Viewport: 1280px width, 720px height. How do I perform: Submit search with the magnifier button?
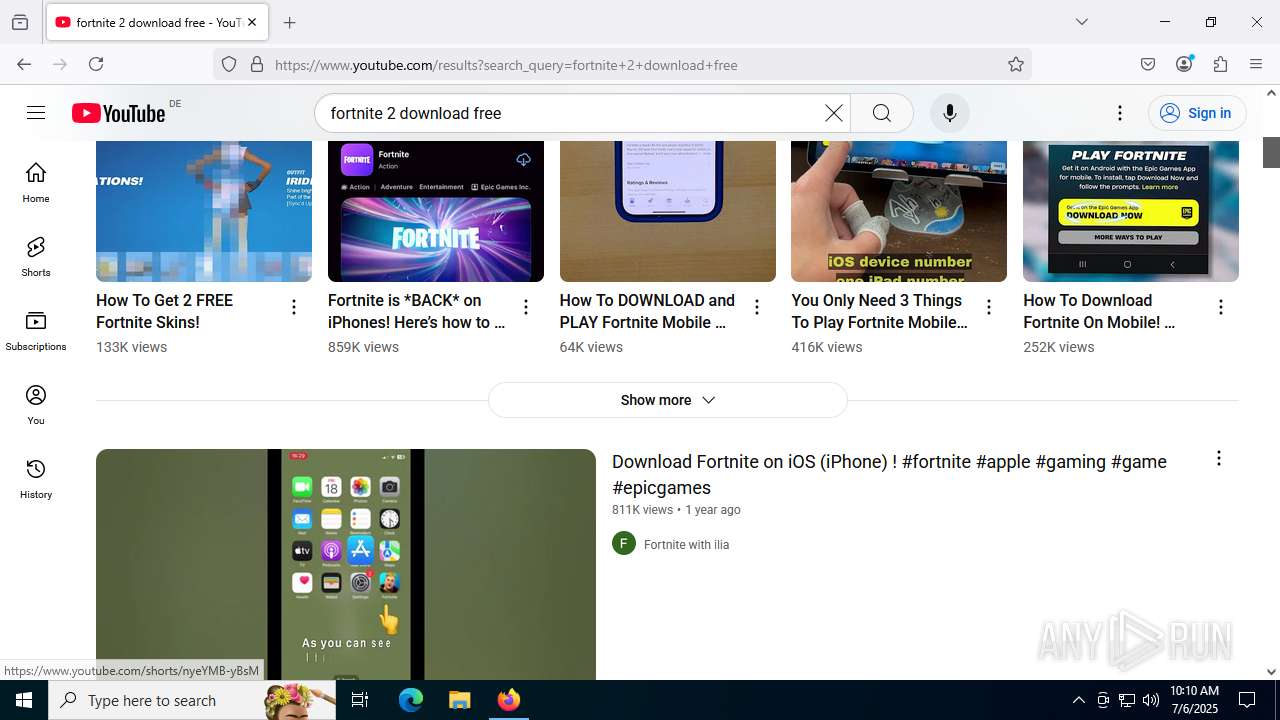[881, 113]
